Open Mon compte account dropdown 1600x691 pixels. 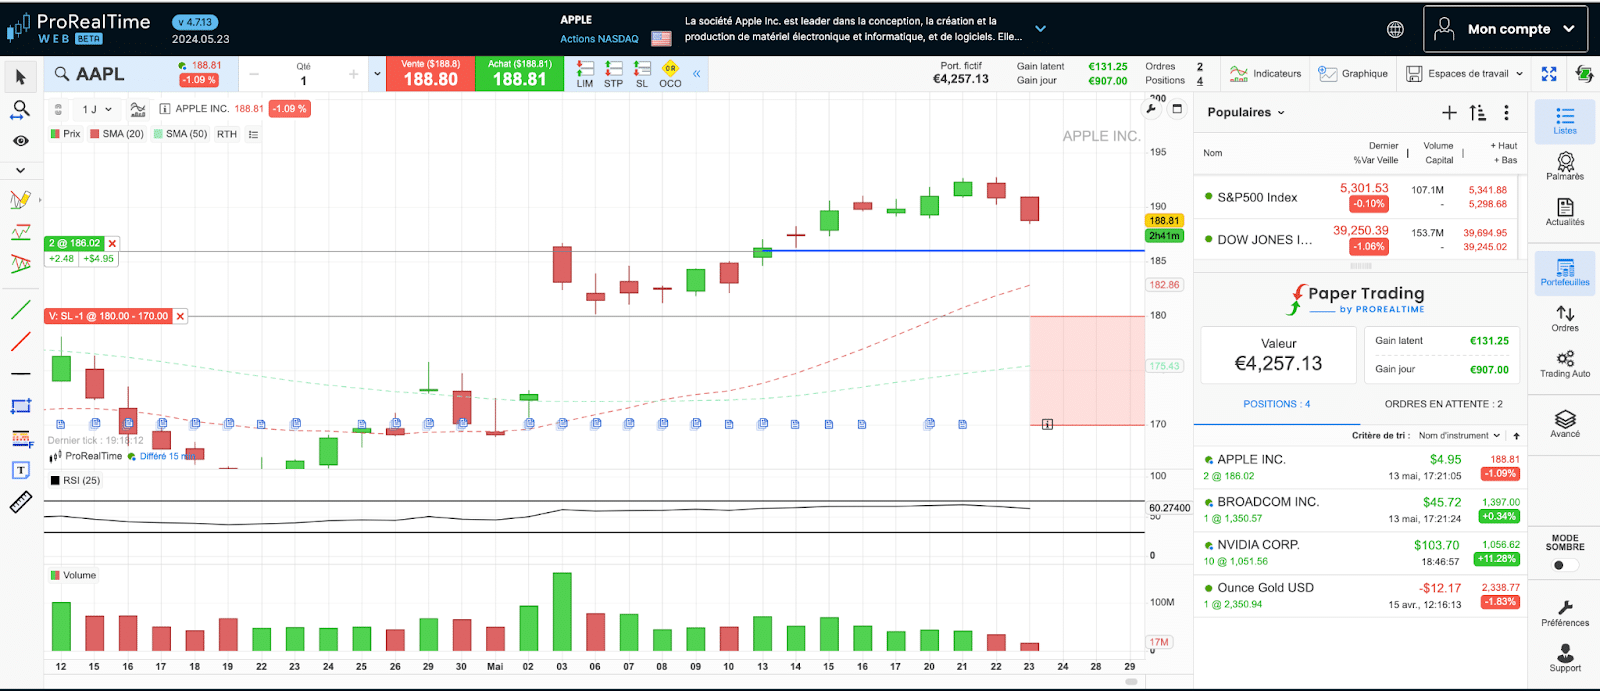[1505, 29]
